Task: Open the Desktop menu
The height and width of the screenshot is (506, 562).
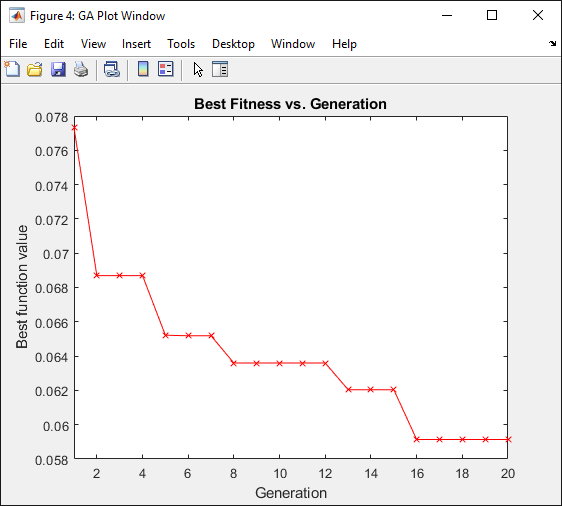Action: [x=233, y=44]
